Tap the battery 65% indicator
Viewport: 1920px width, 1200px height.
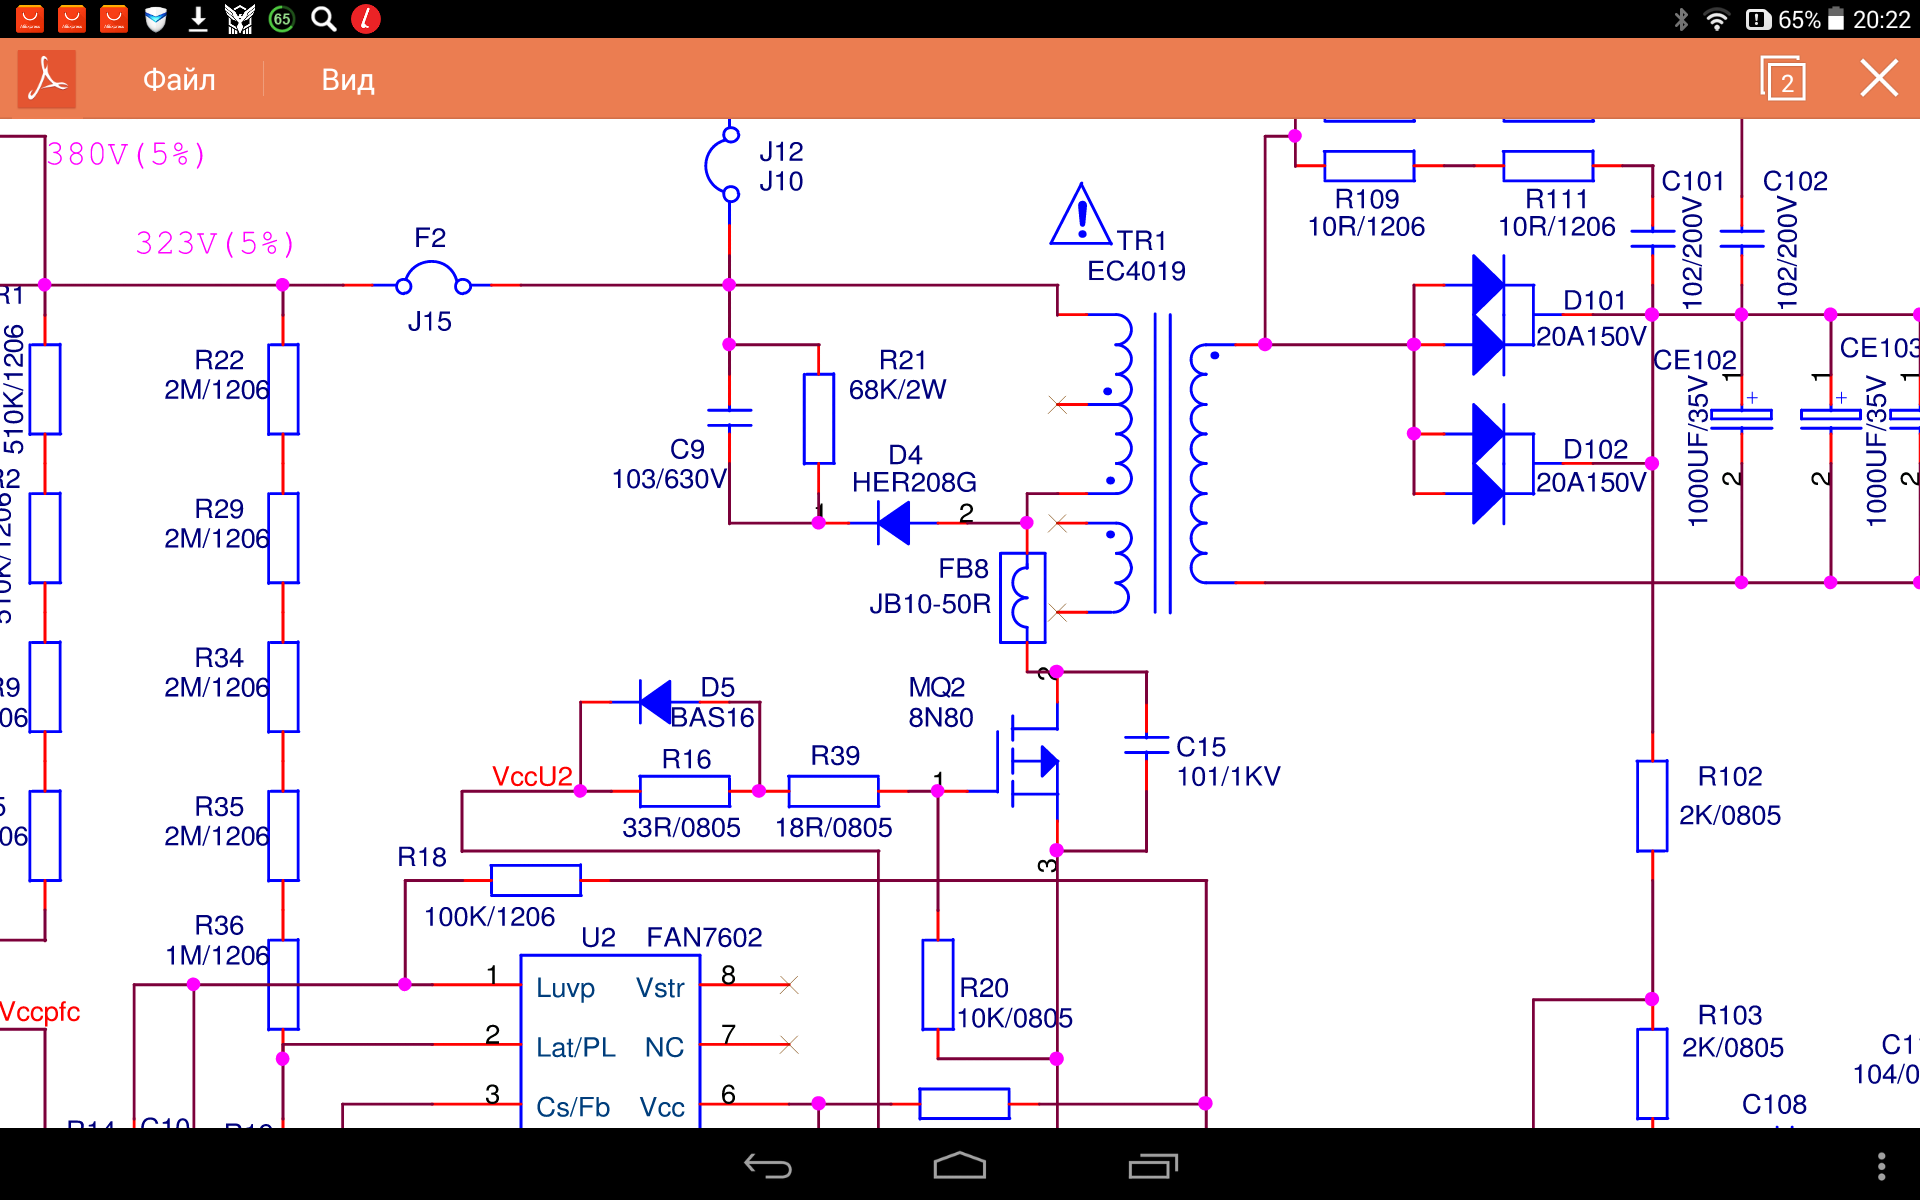pos(1811,20)
